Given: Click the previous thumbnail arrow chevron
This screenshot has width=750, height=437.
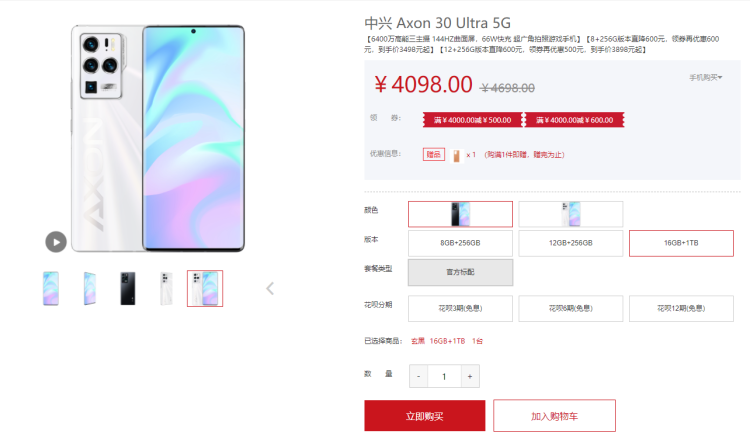Looking at the screenshot, I should (270, 288).
